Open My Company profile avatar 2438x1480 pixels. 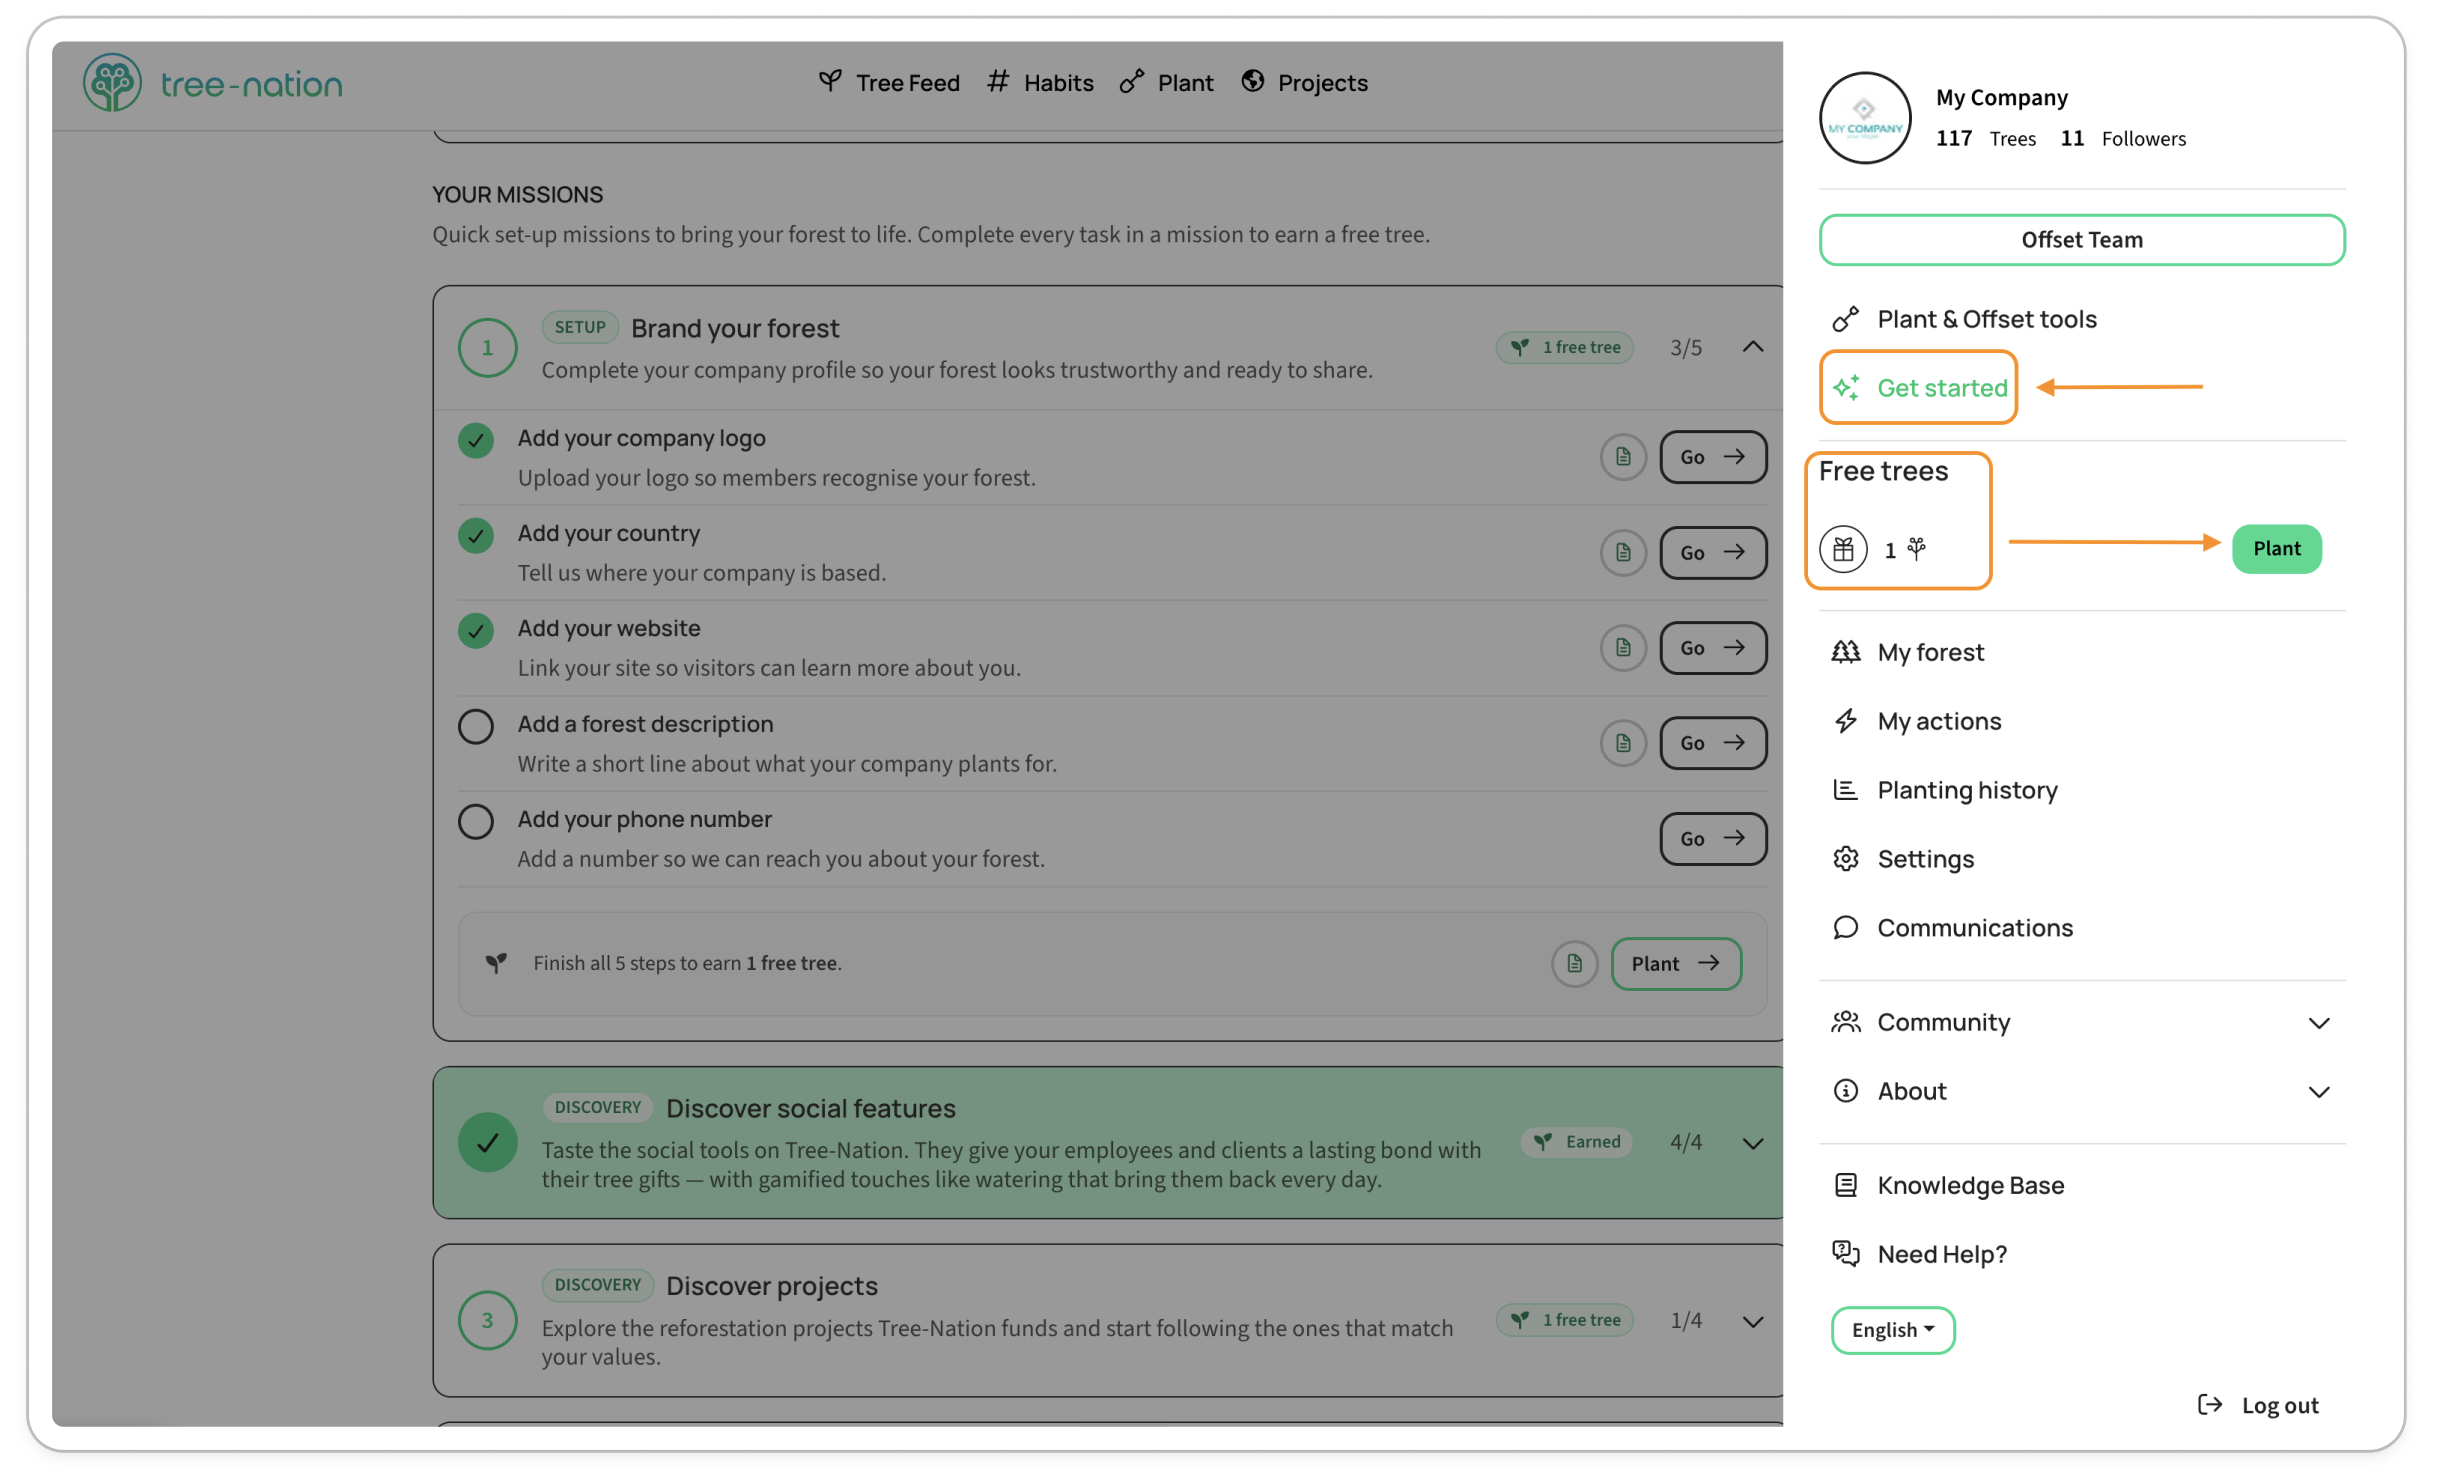click(x=1864, y=118)
